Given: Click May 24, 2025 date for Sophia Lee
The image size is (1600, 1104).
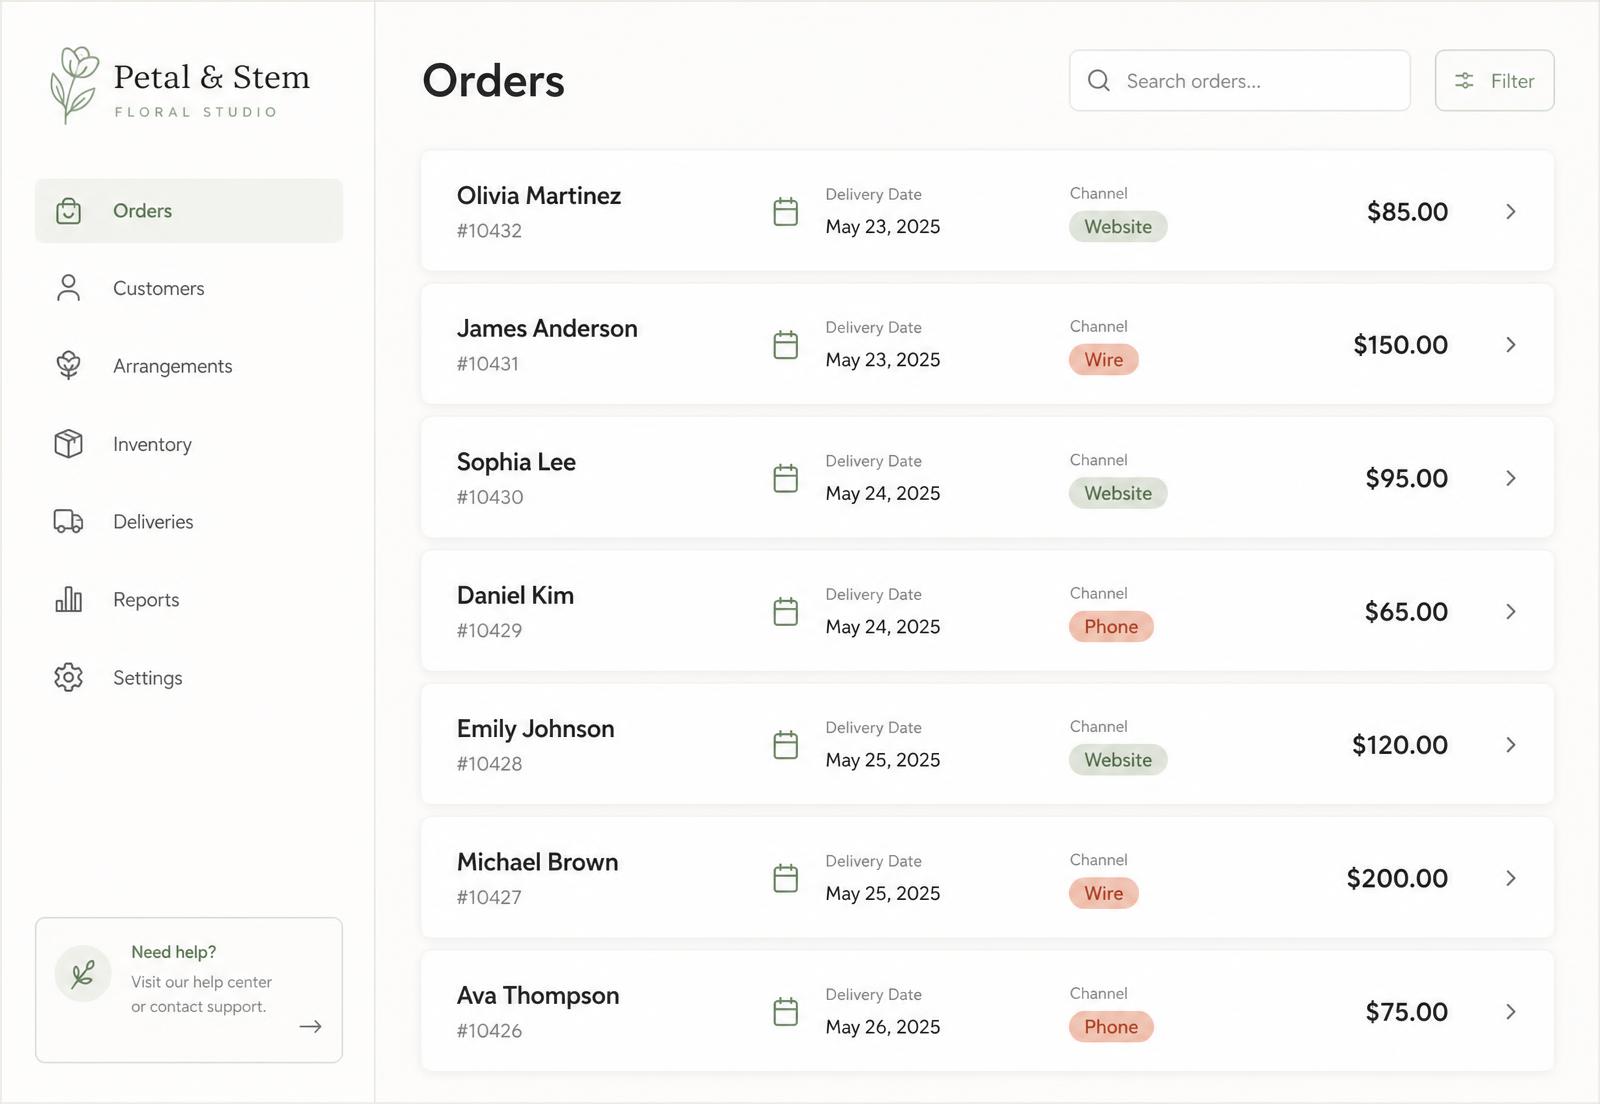Looking at the screenshot, I should point(883,494).
